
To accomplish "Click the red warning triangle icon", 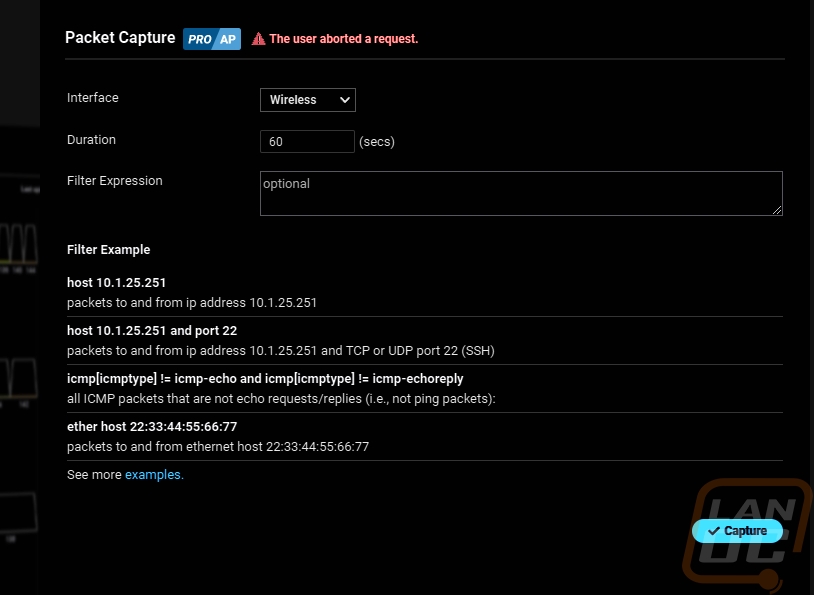I will (259, 39).
